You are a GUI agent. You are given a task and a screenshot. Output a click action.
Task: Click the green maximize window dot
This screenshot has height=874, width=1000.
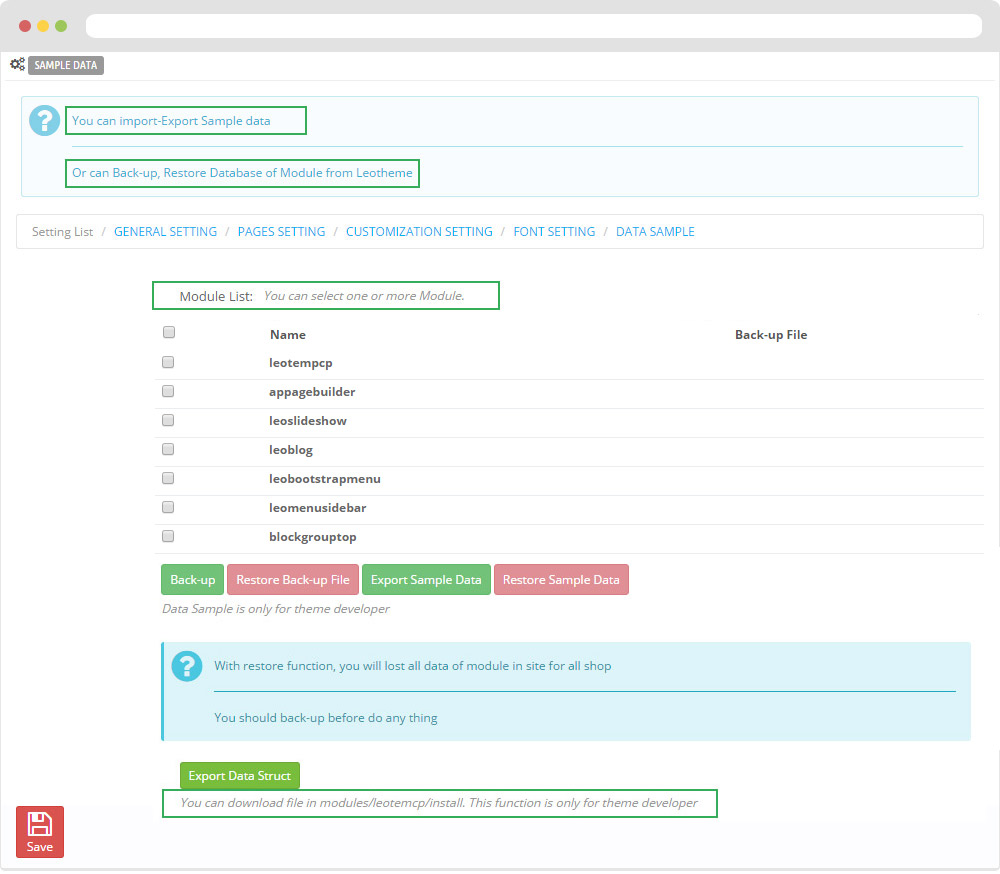(x=61, y=26)
